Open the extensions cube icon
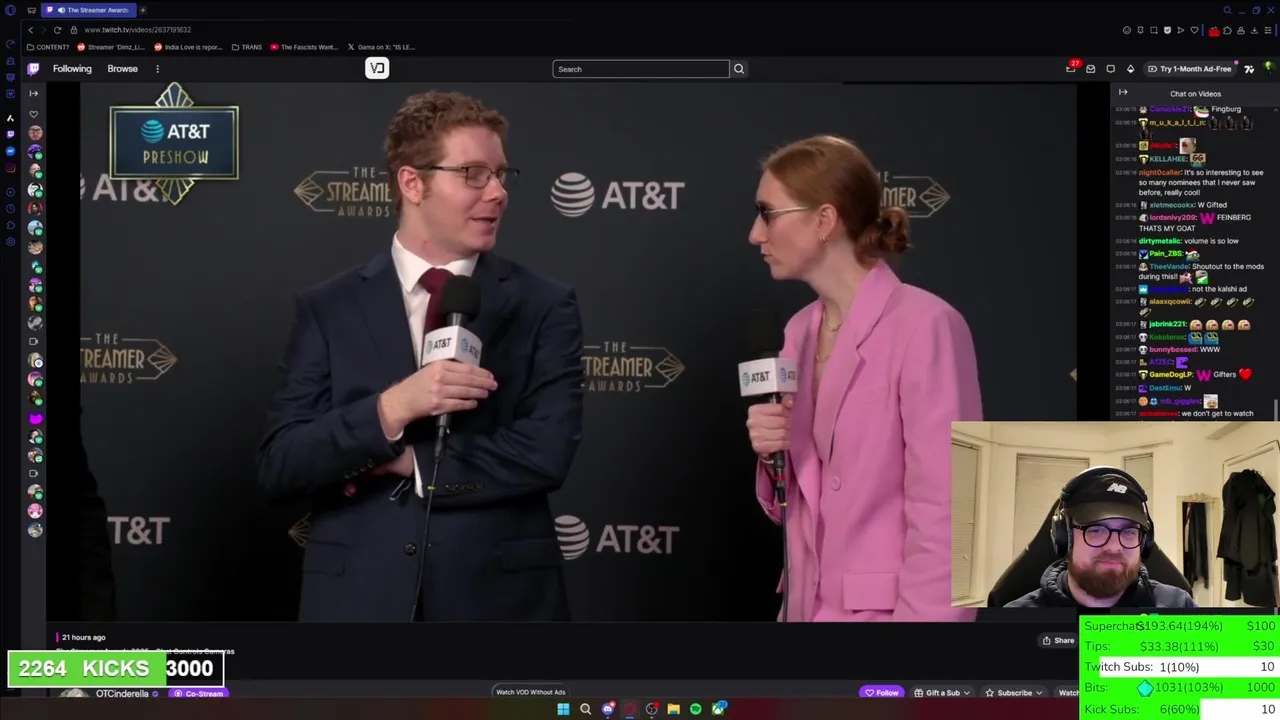The height and width of the screenshot is (720, 1280). point(1227,30)
